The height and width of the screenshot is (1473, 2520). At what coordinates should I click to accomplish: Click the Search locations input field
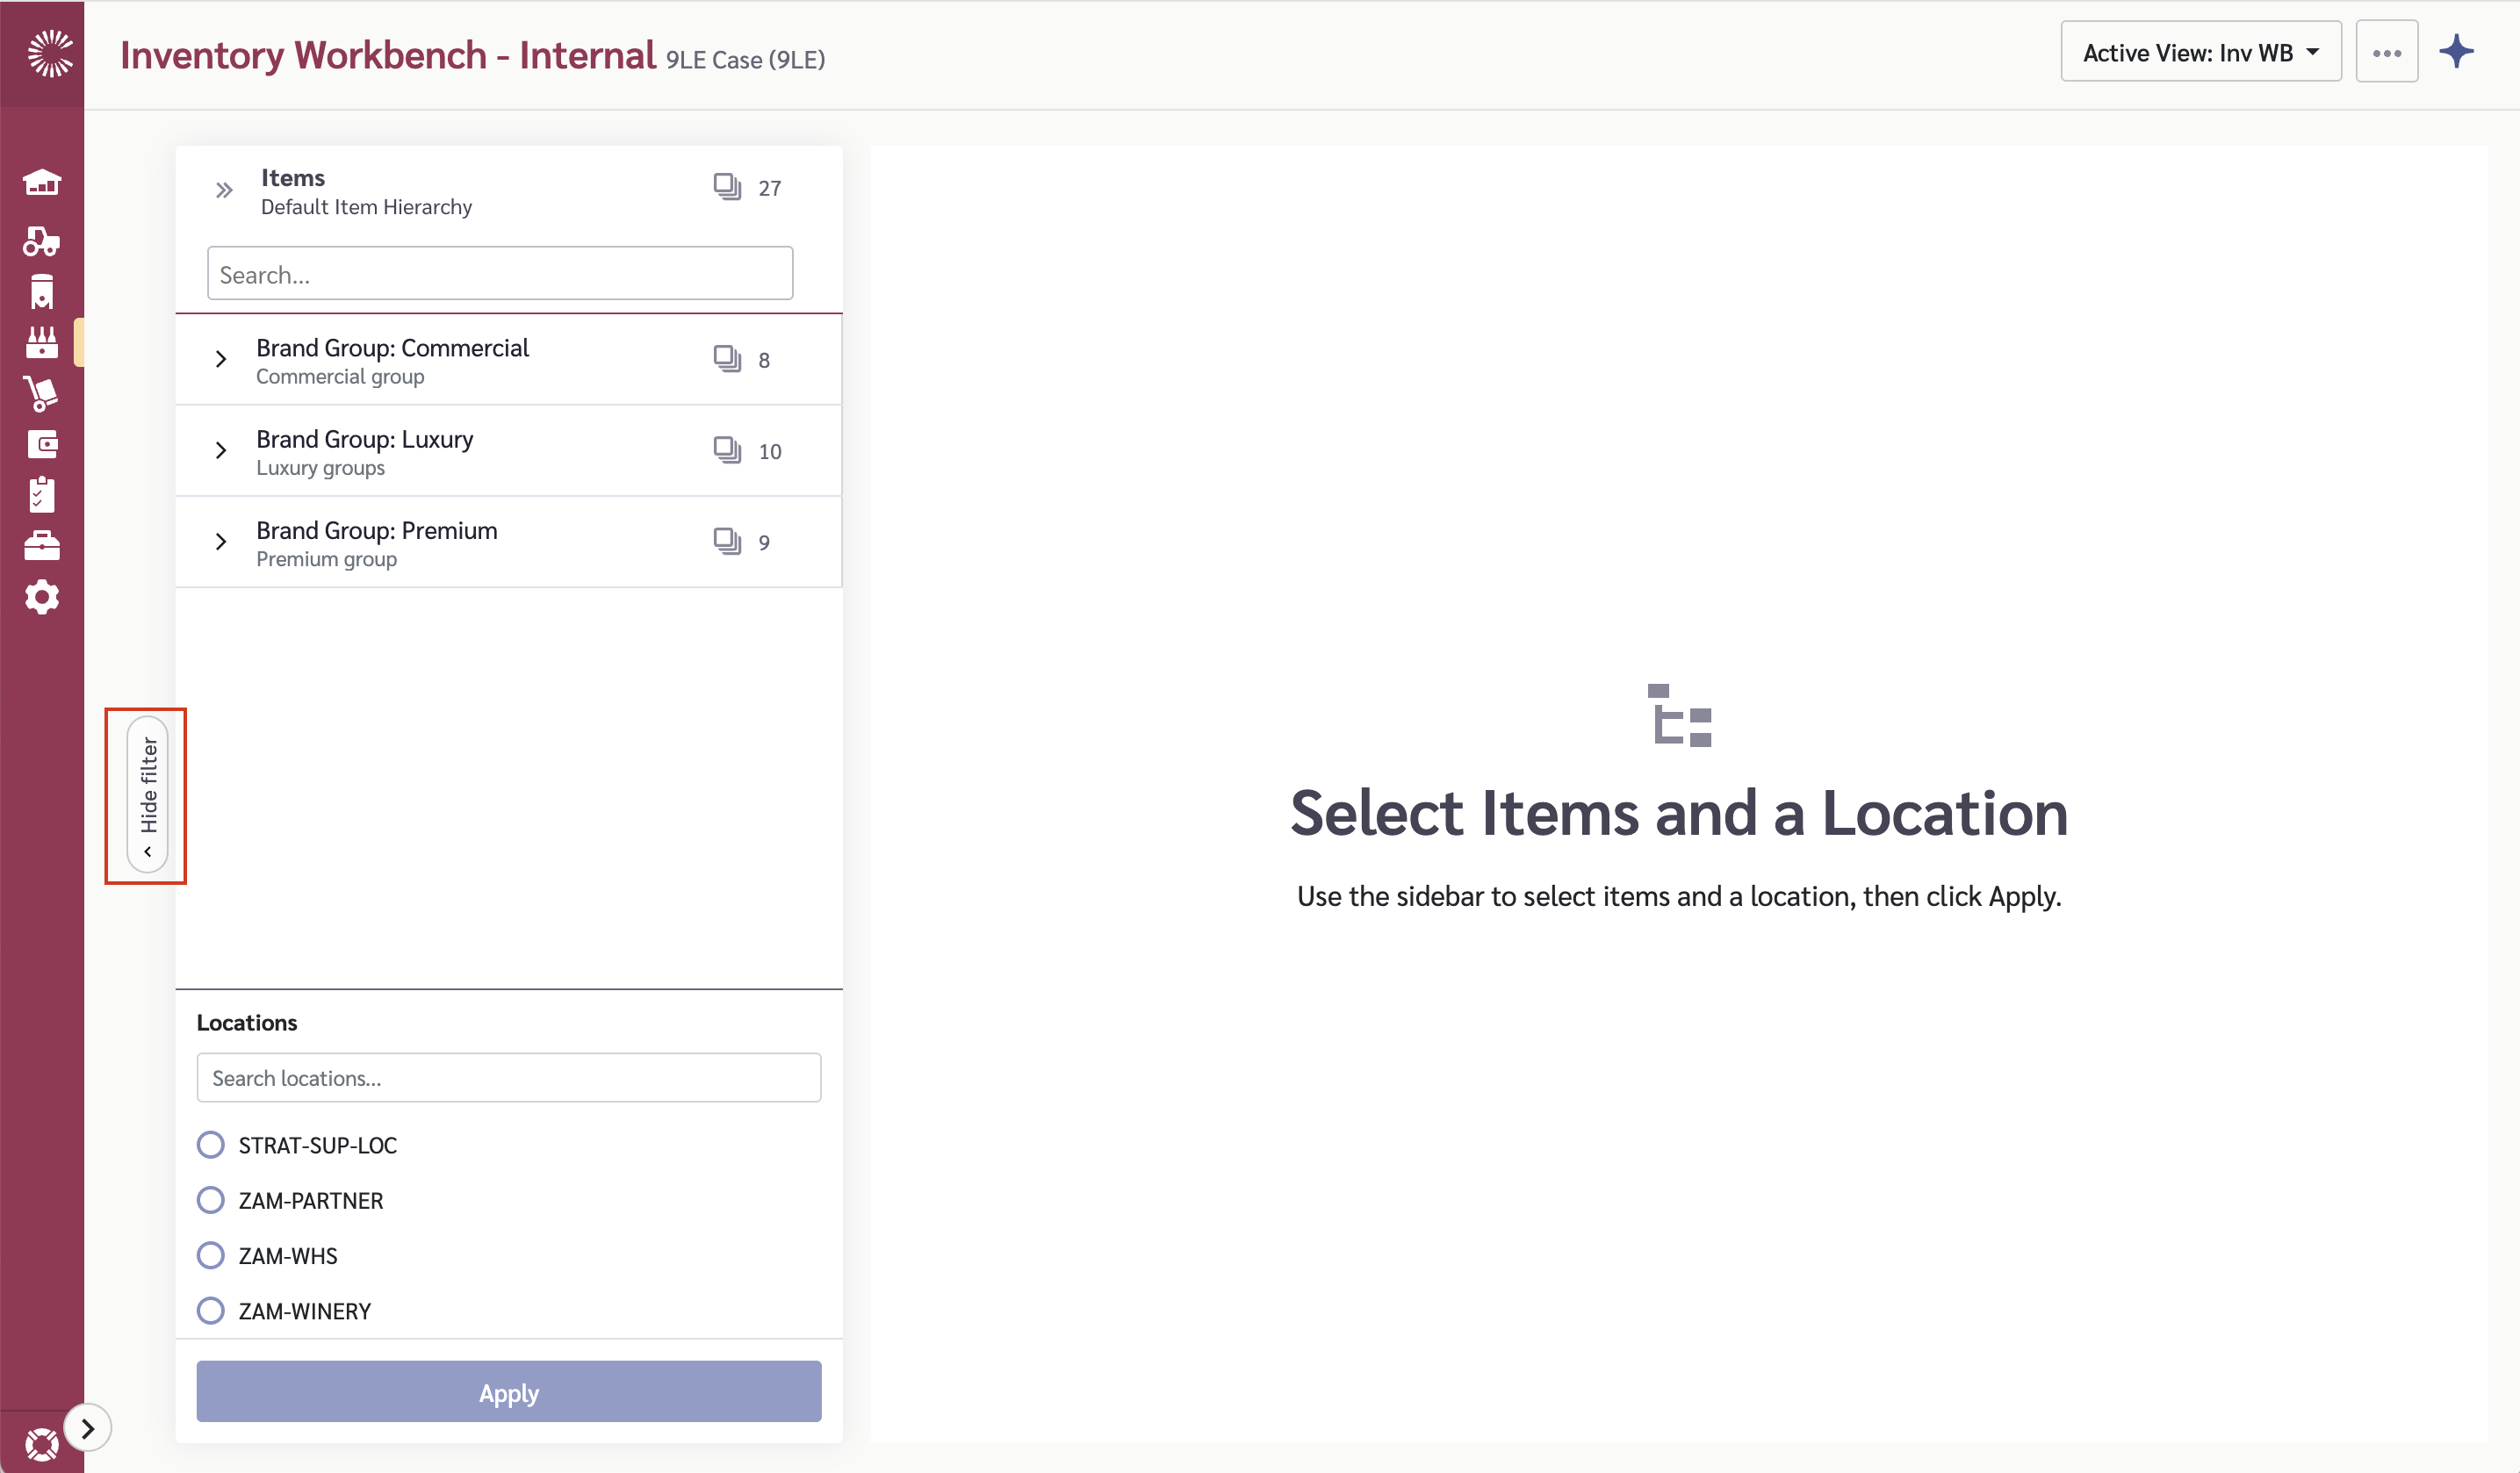coord(508,1078)
